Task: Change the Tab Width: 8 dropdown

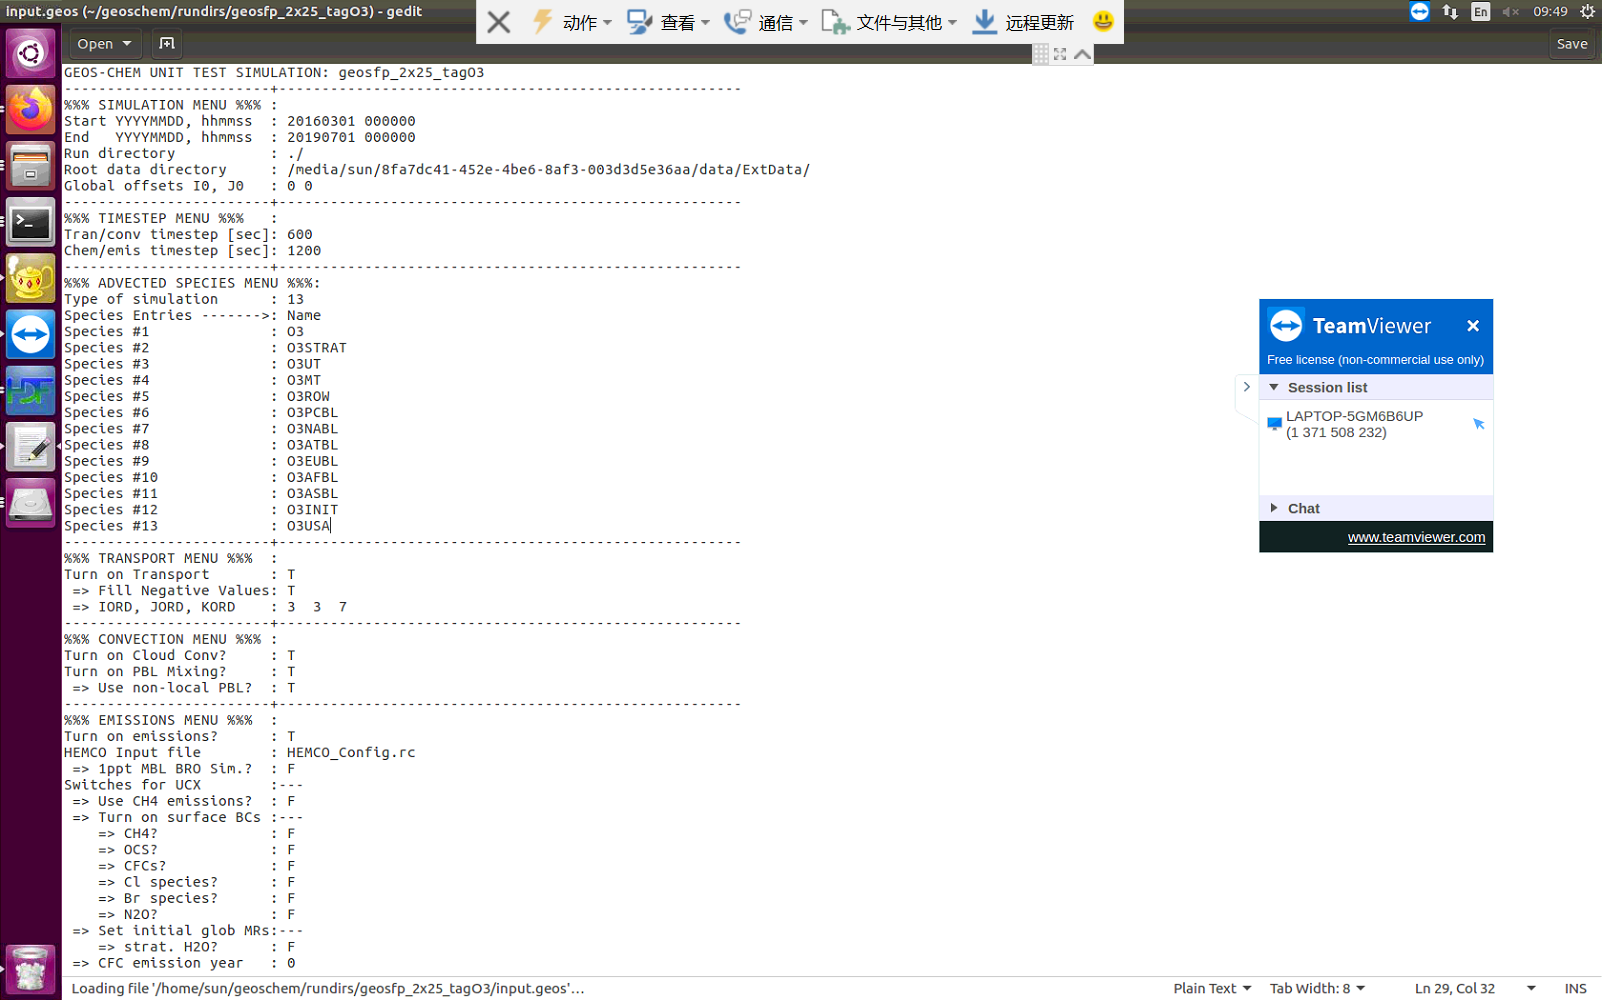Action: click(1316, 988)
